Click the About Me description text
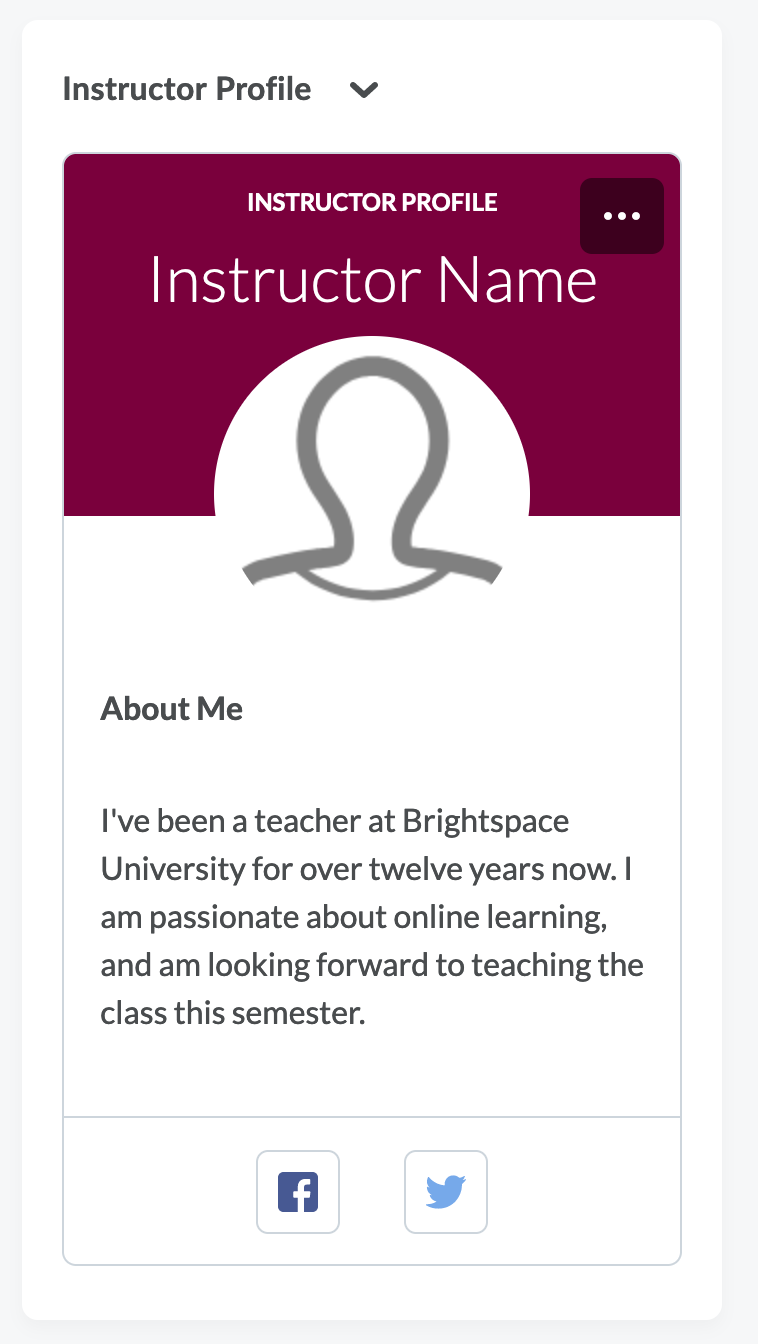758x1344 pixels. [371, 917]
